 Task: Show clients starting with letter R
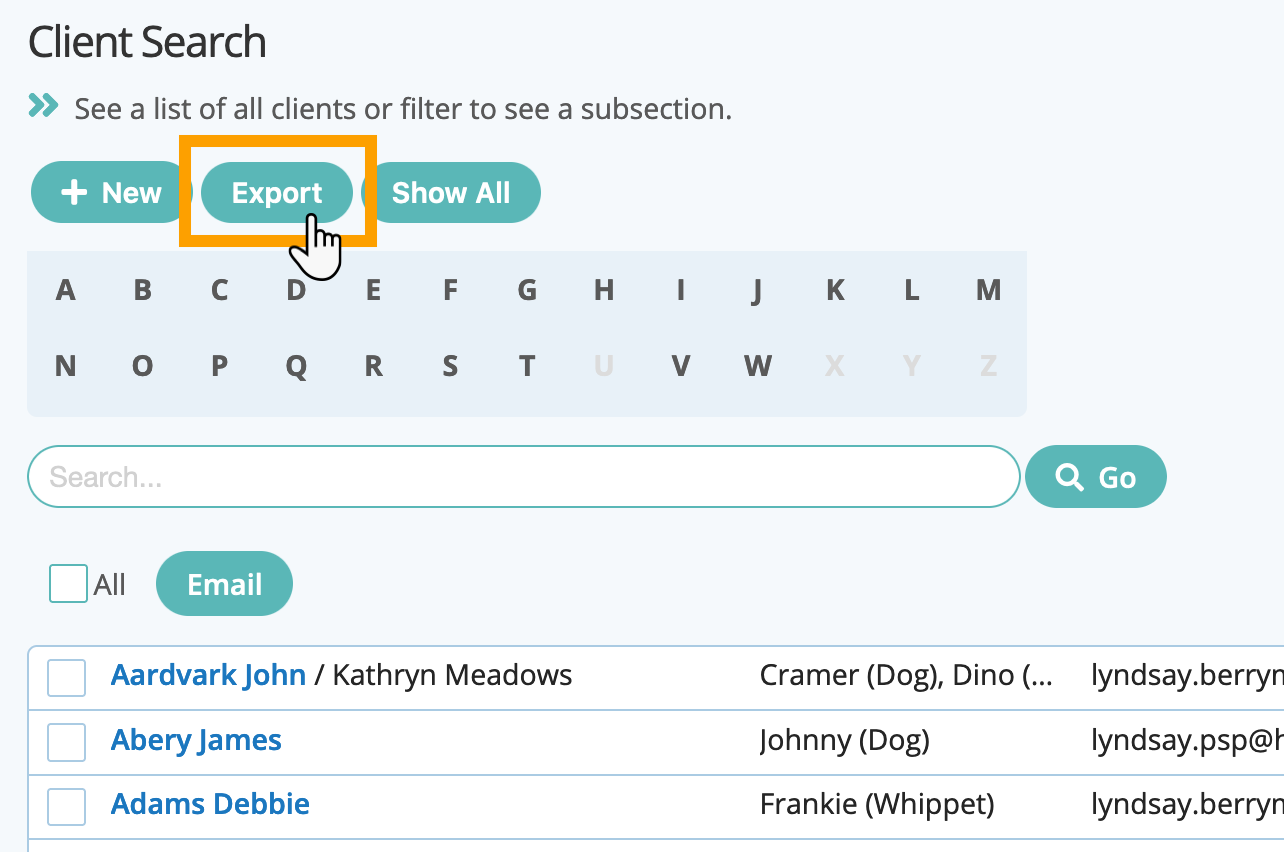click(x=373, y=366)
